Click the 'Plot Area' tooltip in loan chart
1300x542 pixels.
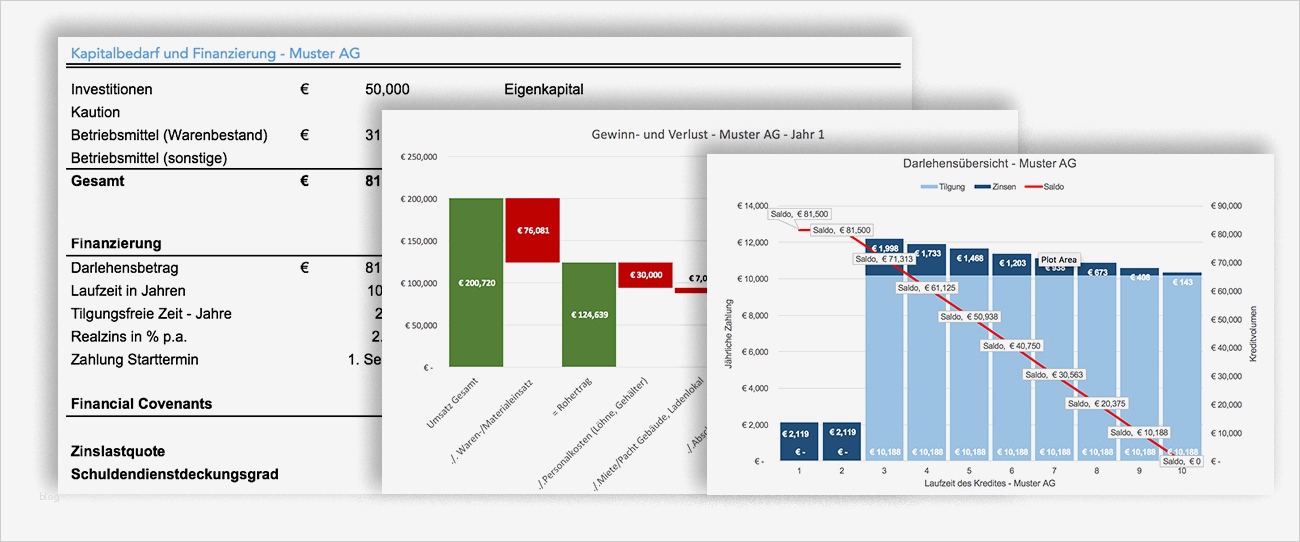(x=1059, y=260)
